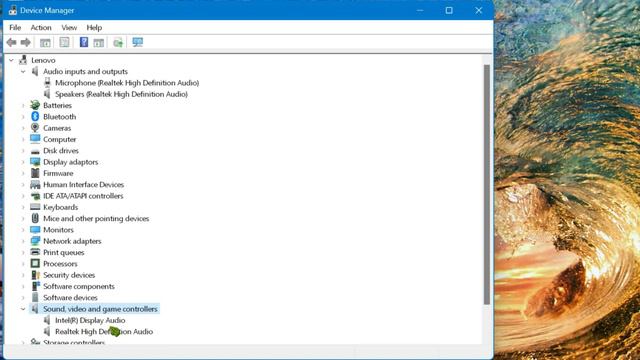The image size is (640, 360).
Task: Expand the Keyboards node arrow
Action: [x=23, y=207]
